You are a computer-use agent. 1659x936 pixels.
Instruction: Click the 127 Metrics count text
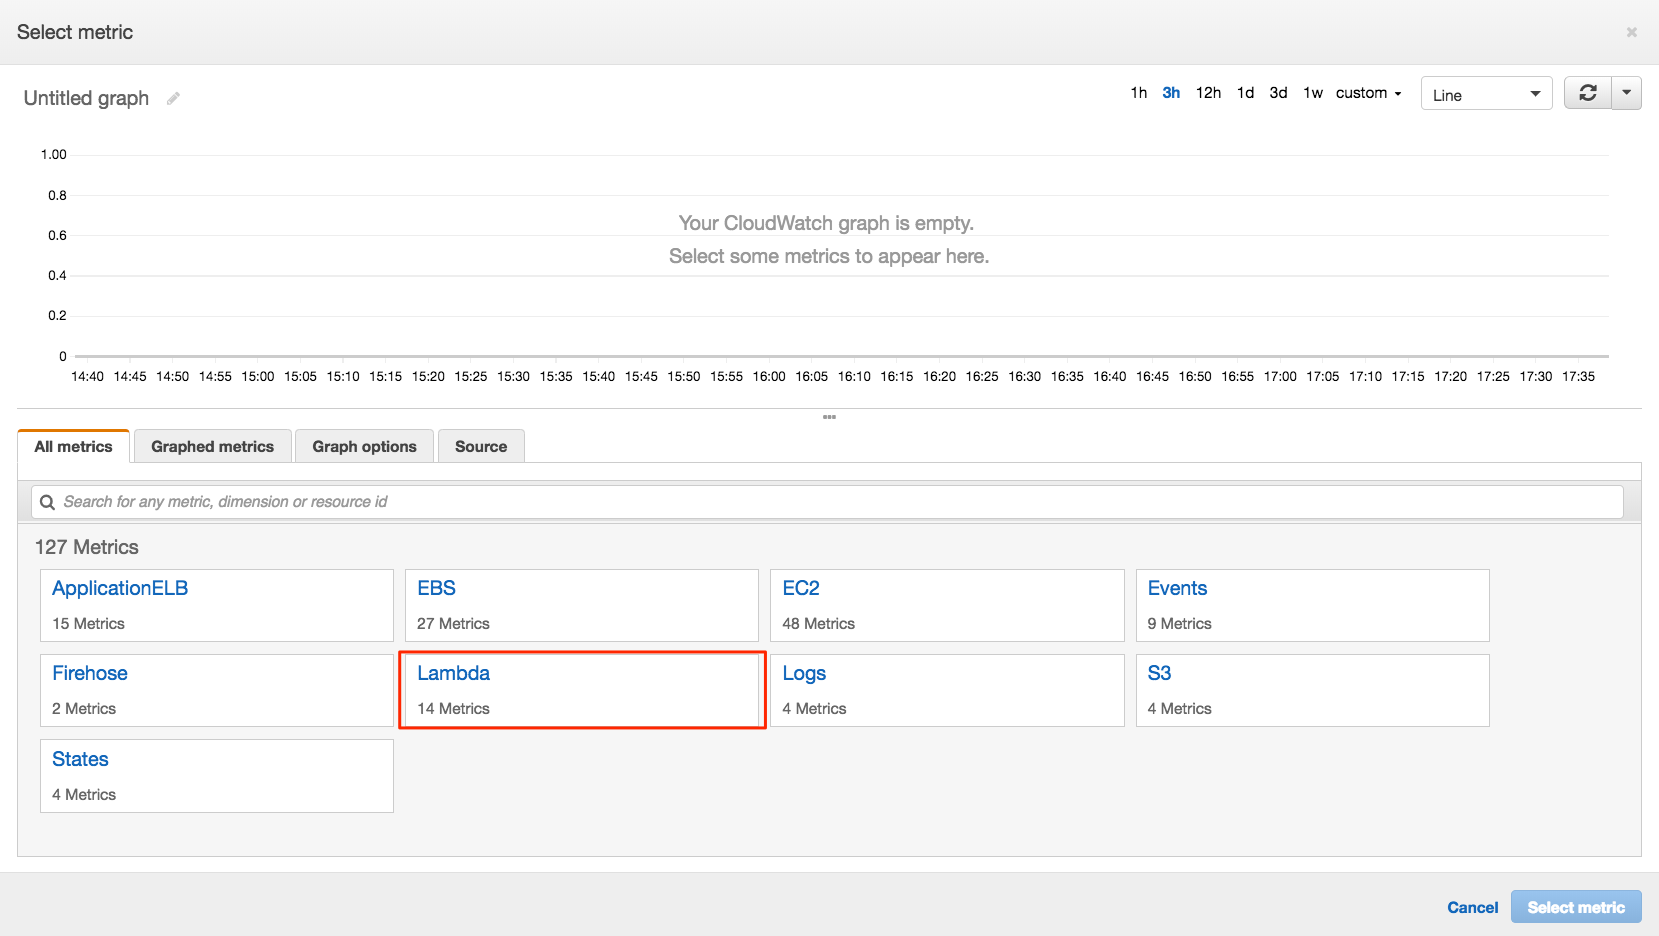[87, 547]
